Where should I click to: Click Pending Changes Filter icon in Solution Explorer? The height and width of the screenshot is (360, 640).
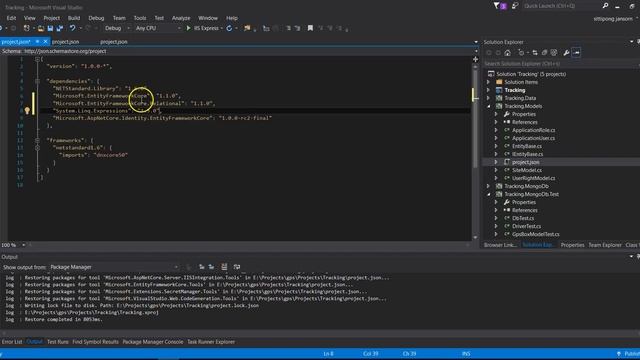(521, 53)
